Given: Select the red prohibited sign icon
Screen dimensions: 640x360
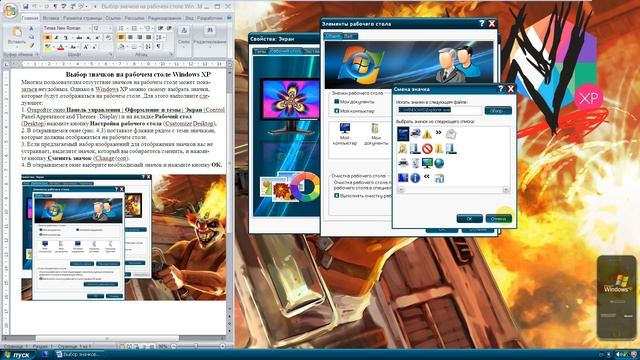Looking at the screenshot, I should pyautogui.click(x=427, y=149).
